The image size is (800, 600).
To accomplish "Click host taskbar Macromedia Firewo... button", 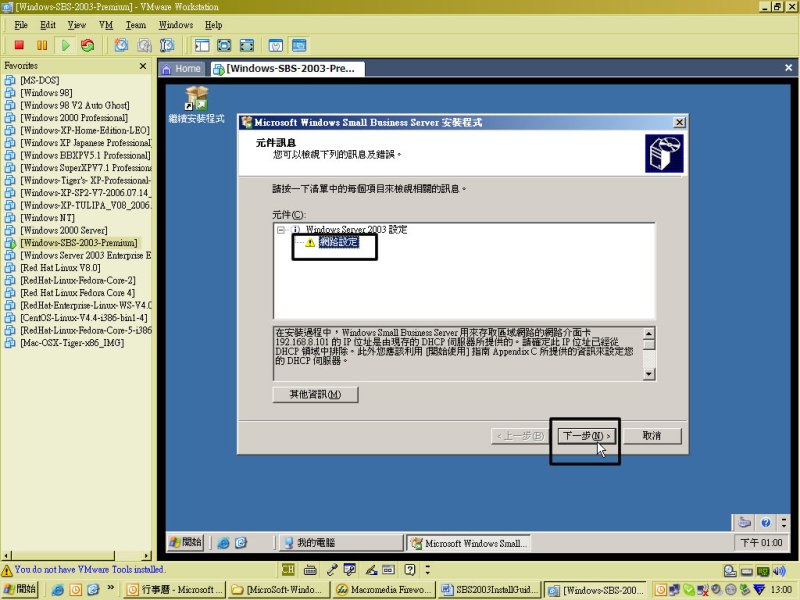I will [x=384, y=590].
